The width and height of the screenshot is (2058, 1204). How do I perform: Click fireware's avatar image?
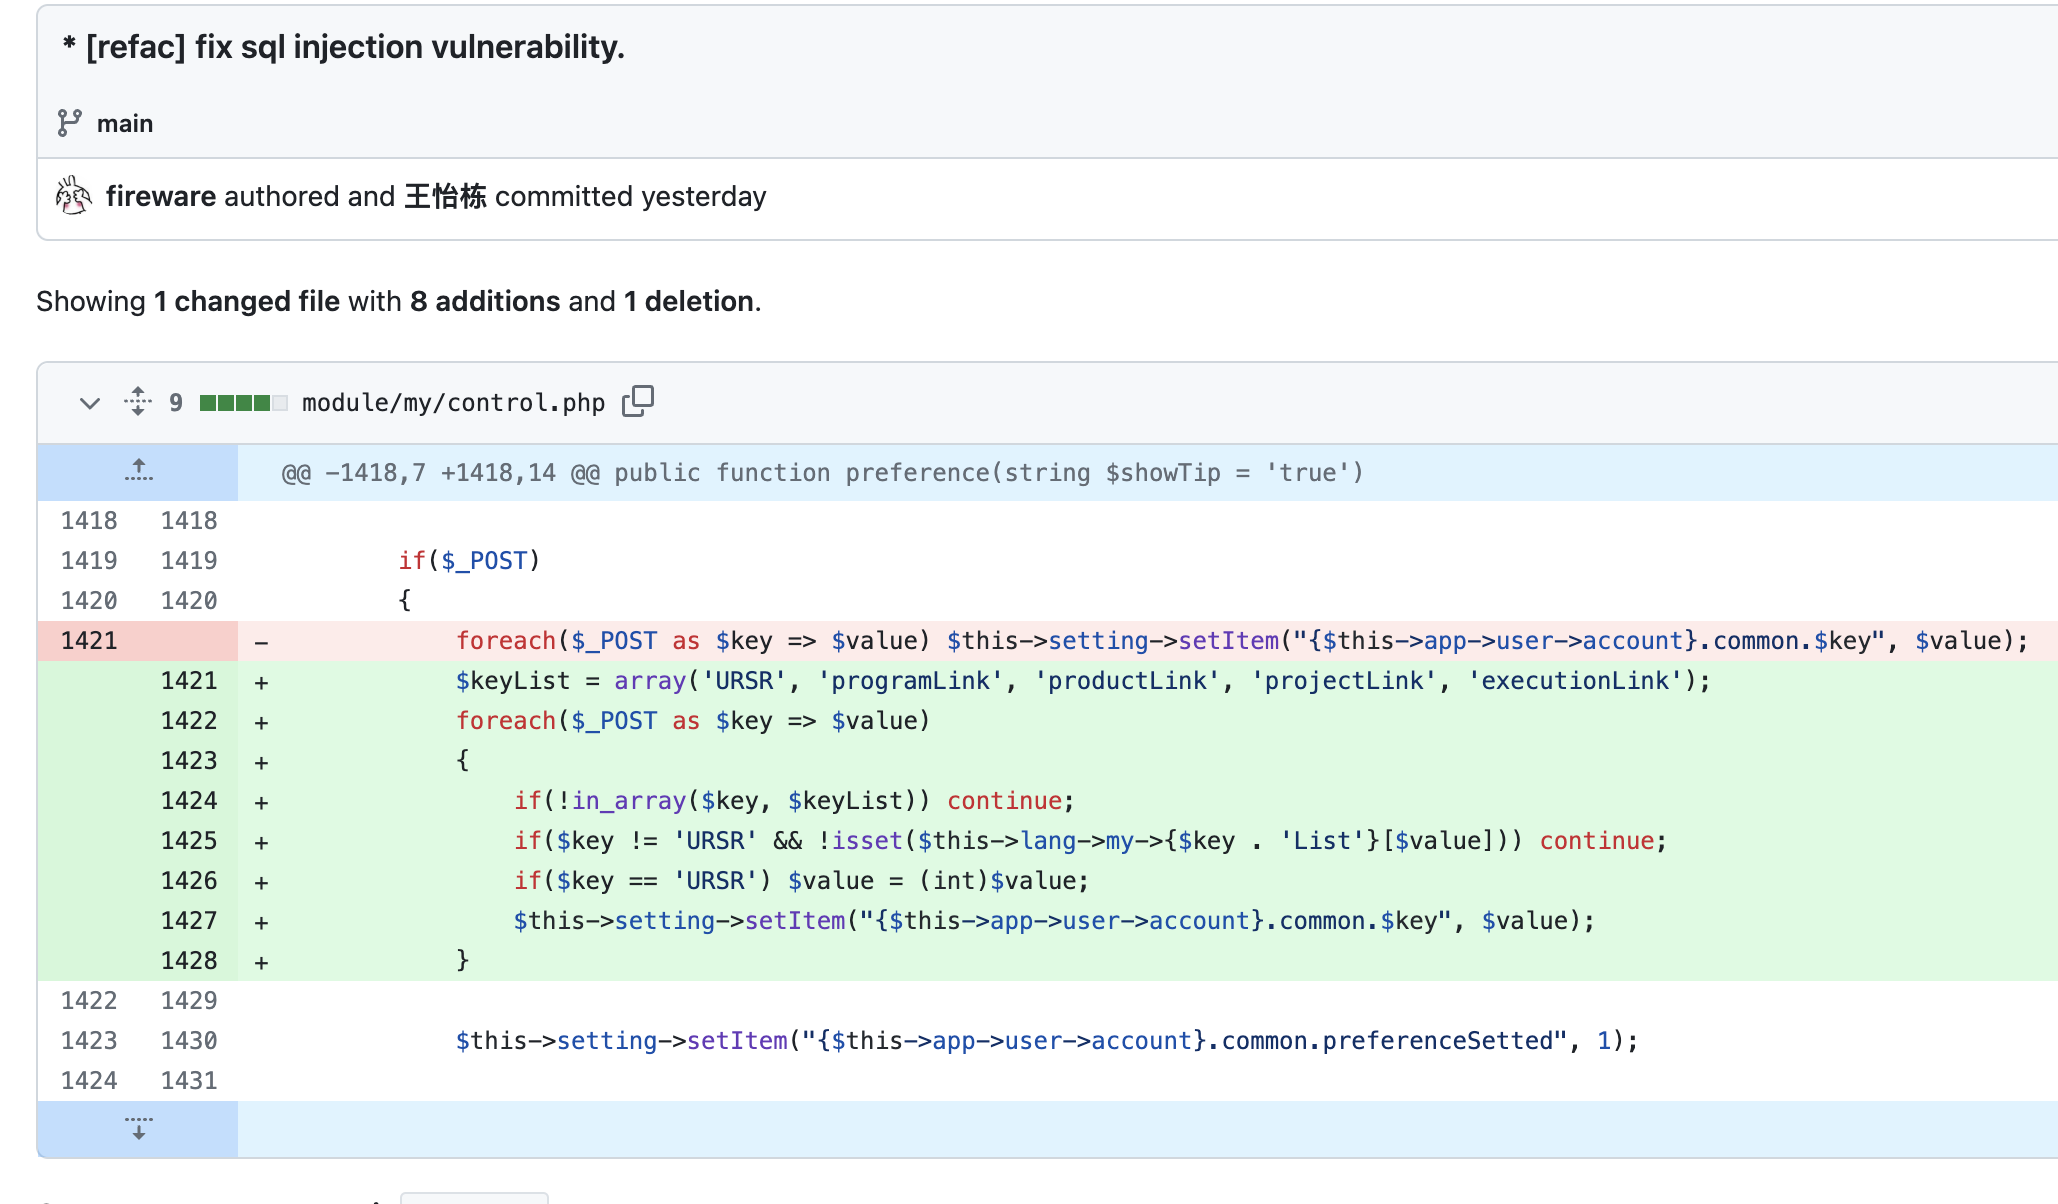click(x=73, y=196)
